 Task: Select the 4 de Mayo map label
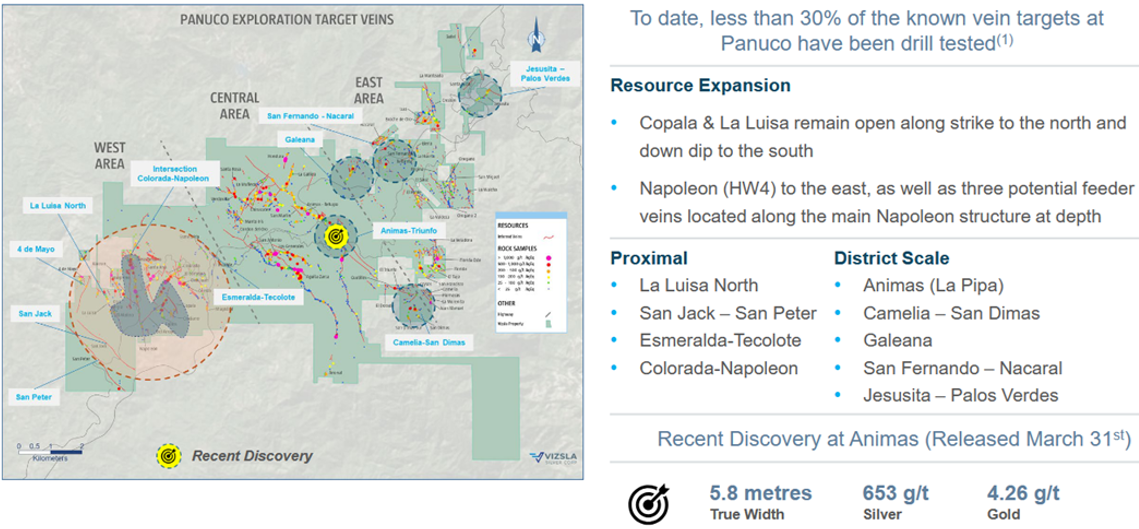(x=37, y=247)
